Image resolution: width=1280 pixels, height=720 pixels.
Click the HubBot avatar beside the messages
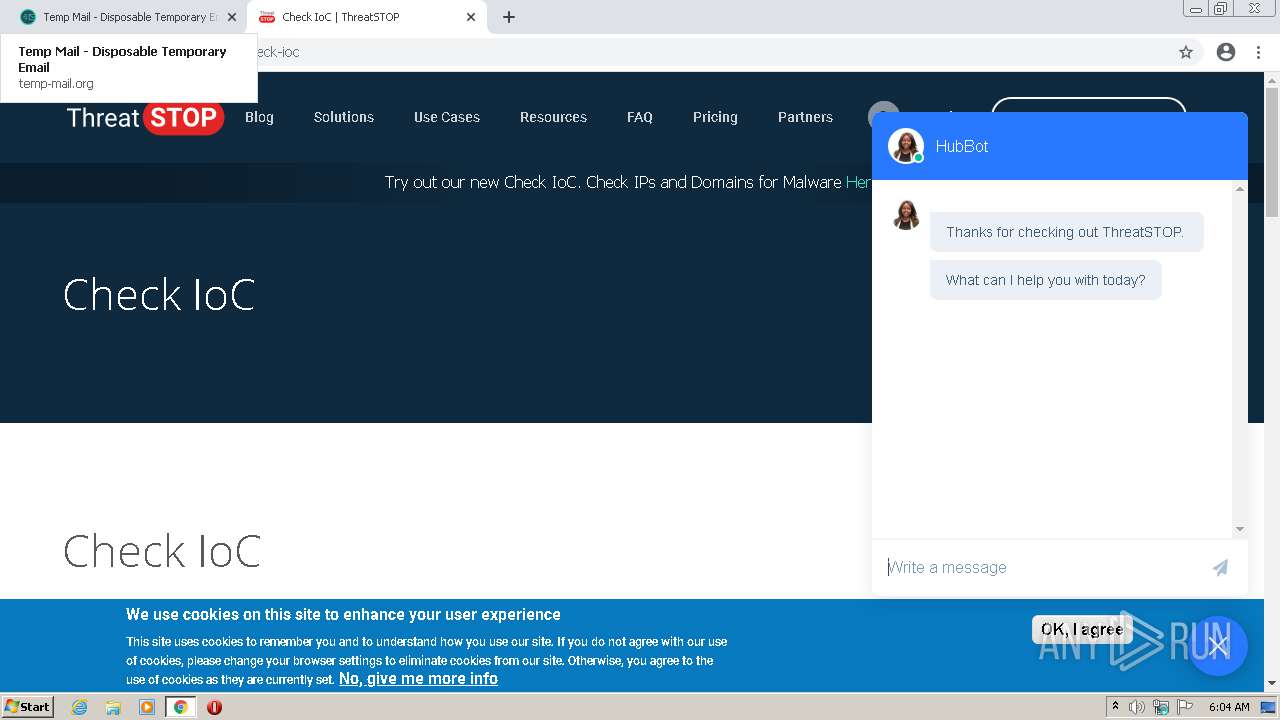[906, 216]
